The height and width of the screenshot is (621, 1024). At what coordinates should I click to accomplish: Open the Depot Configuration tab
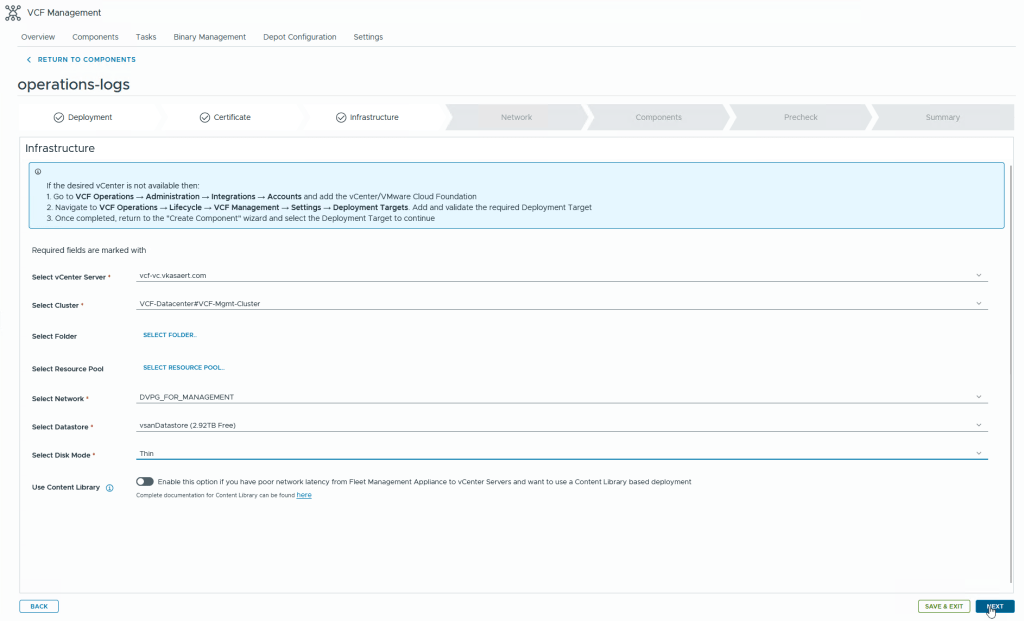pyautogui.click(x=299, y=37)
